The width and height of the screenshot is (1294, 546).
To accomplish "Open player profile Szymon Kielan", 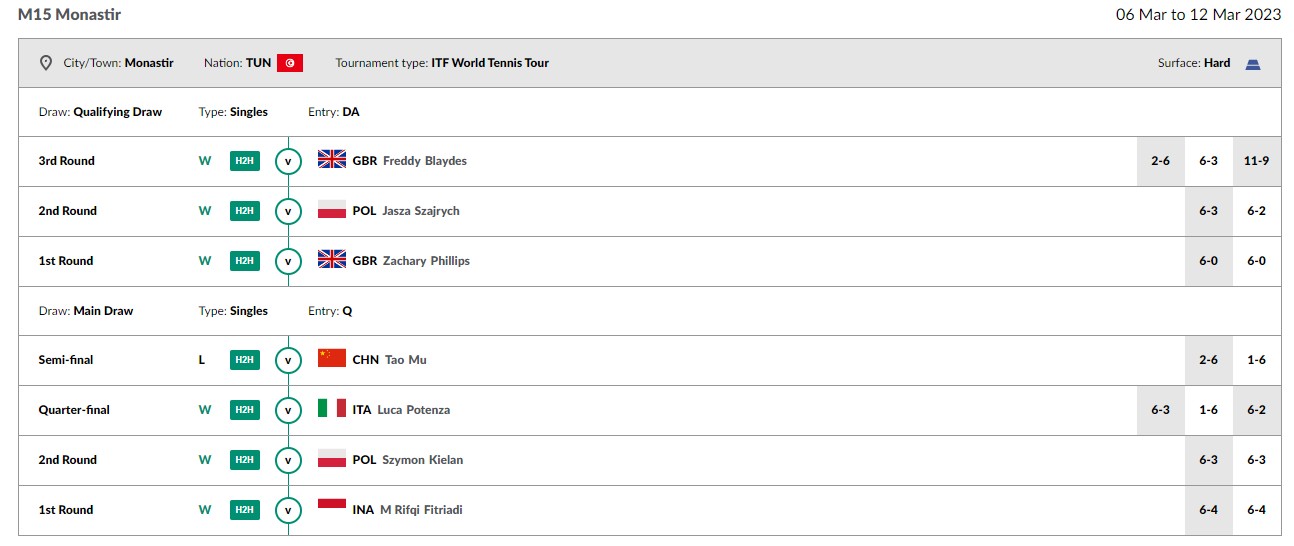I will point(420,460).
